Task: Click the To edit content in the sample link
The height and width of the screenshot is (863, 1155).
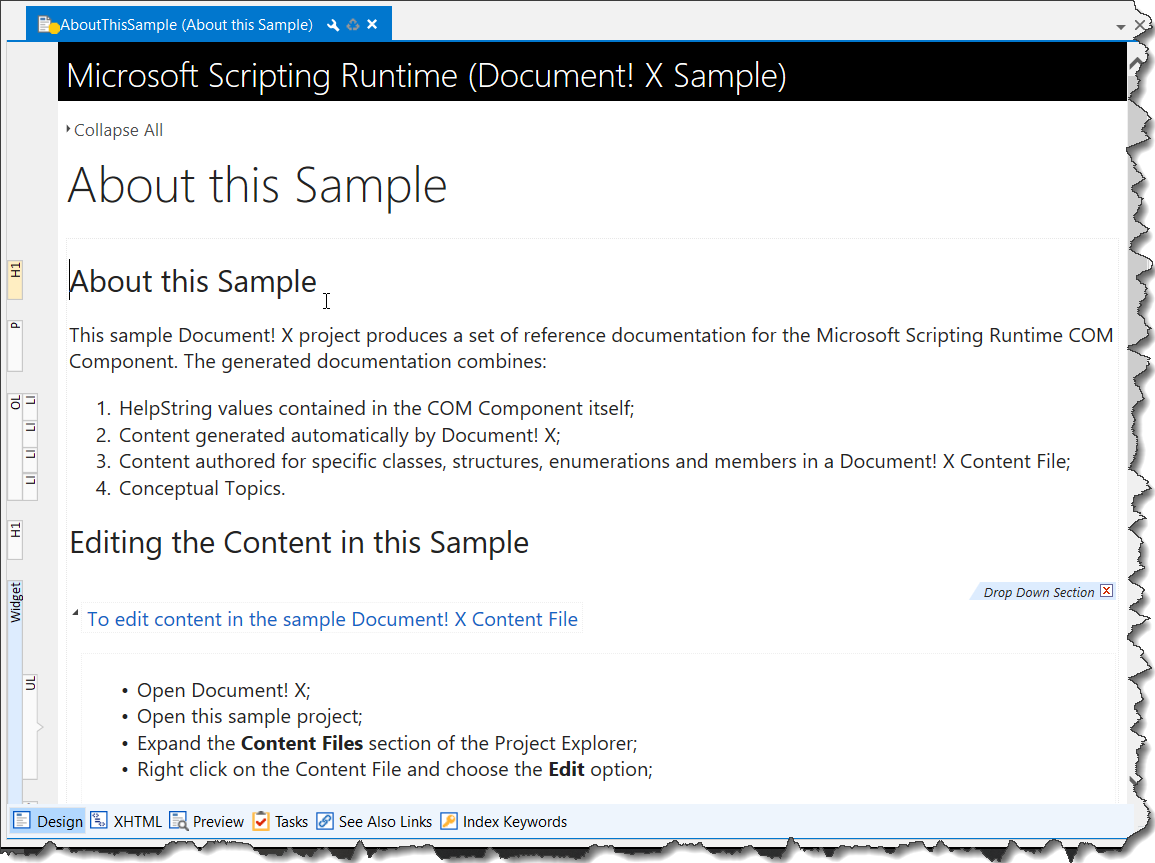Action: click(332, 619)
